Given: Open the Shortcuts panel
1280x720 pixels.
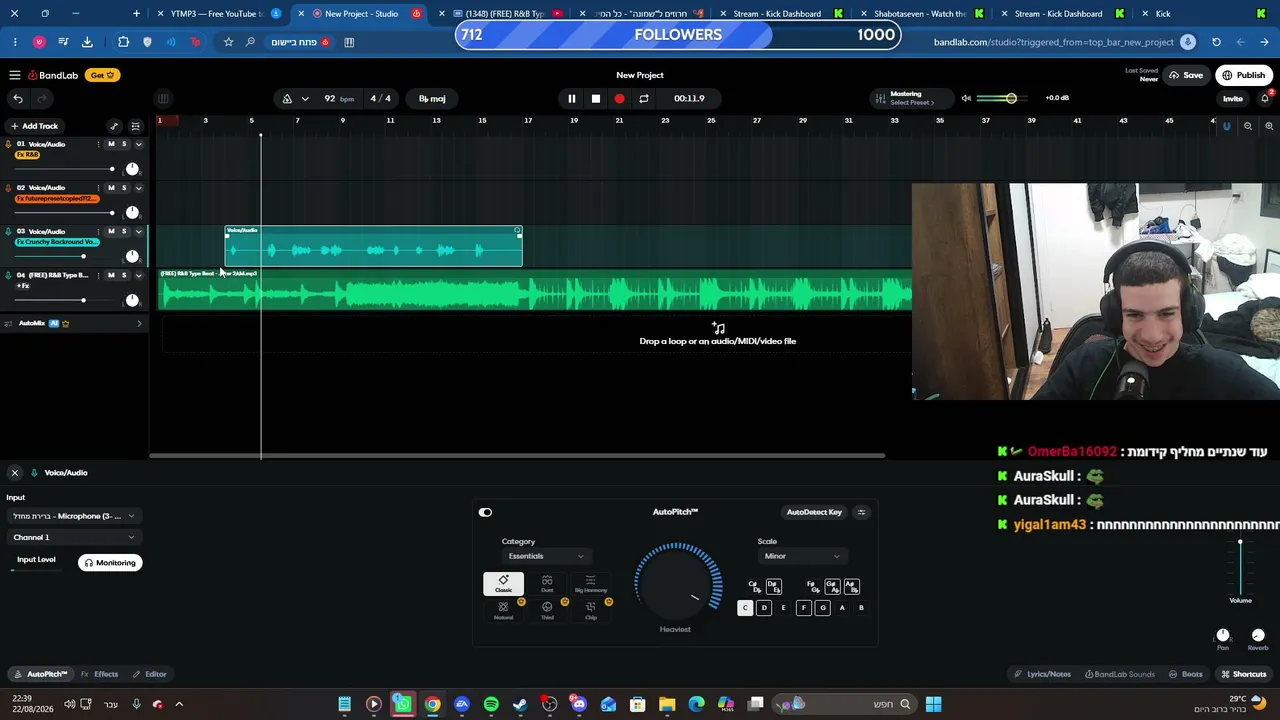Looking at the screenshot, I should pos(1244,674).
